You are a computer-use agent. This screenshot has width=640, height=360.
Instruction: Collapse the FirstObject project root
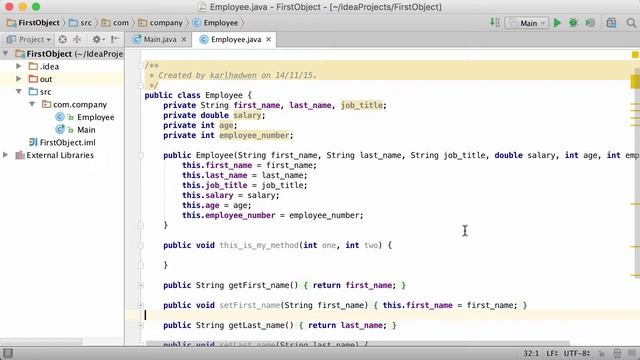click(x=5, y=53)
